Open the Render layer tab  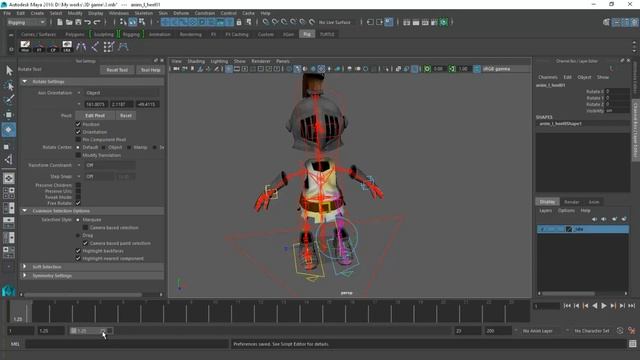click(571, 202)
